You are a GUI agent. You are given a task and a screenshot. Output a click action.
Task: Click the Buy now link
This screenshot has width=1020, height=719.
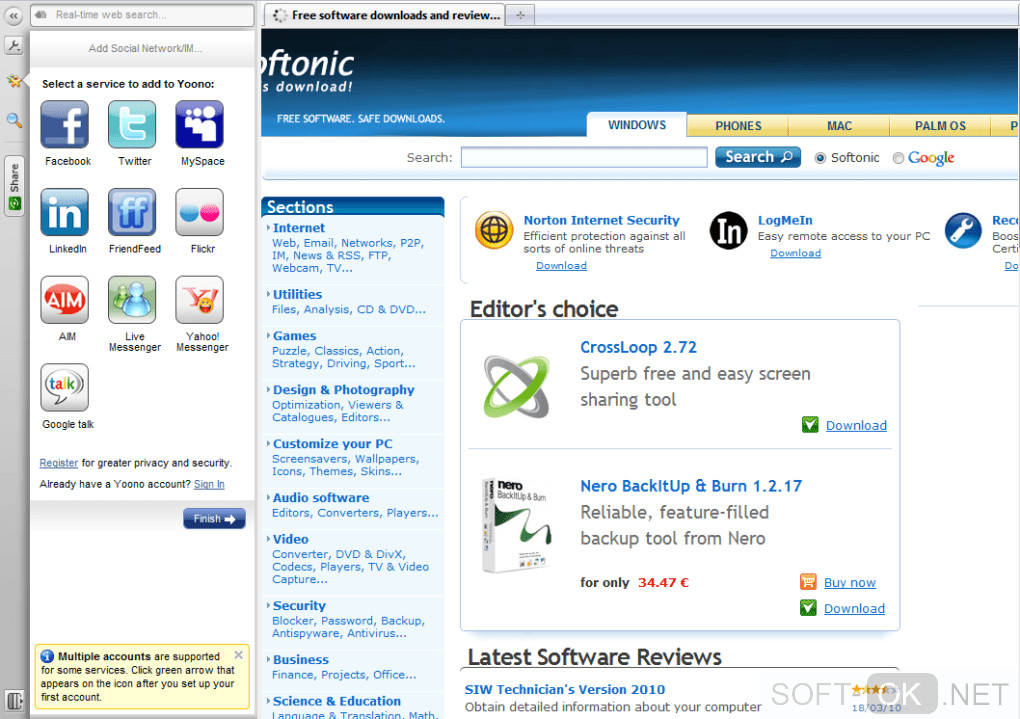(850, 582)
